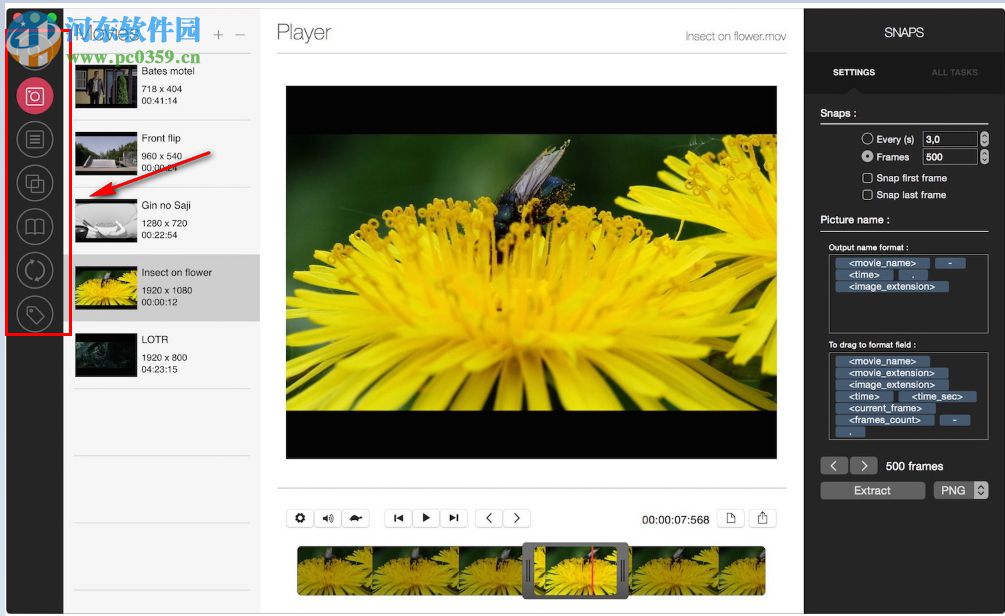Open player settings gear icon
1005x616 pixels.
(x=299, y=517)
